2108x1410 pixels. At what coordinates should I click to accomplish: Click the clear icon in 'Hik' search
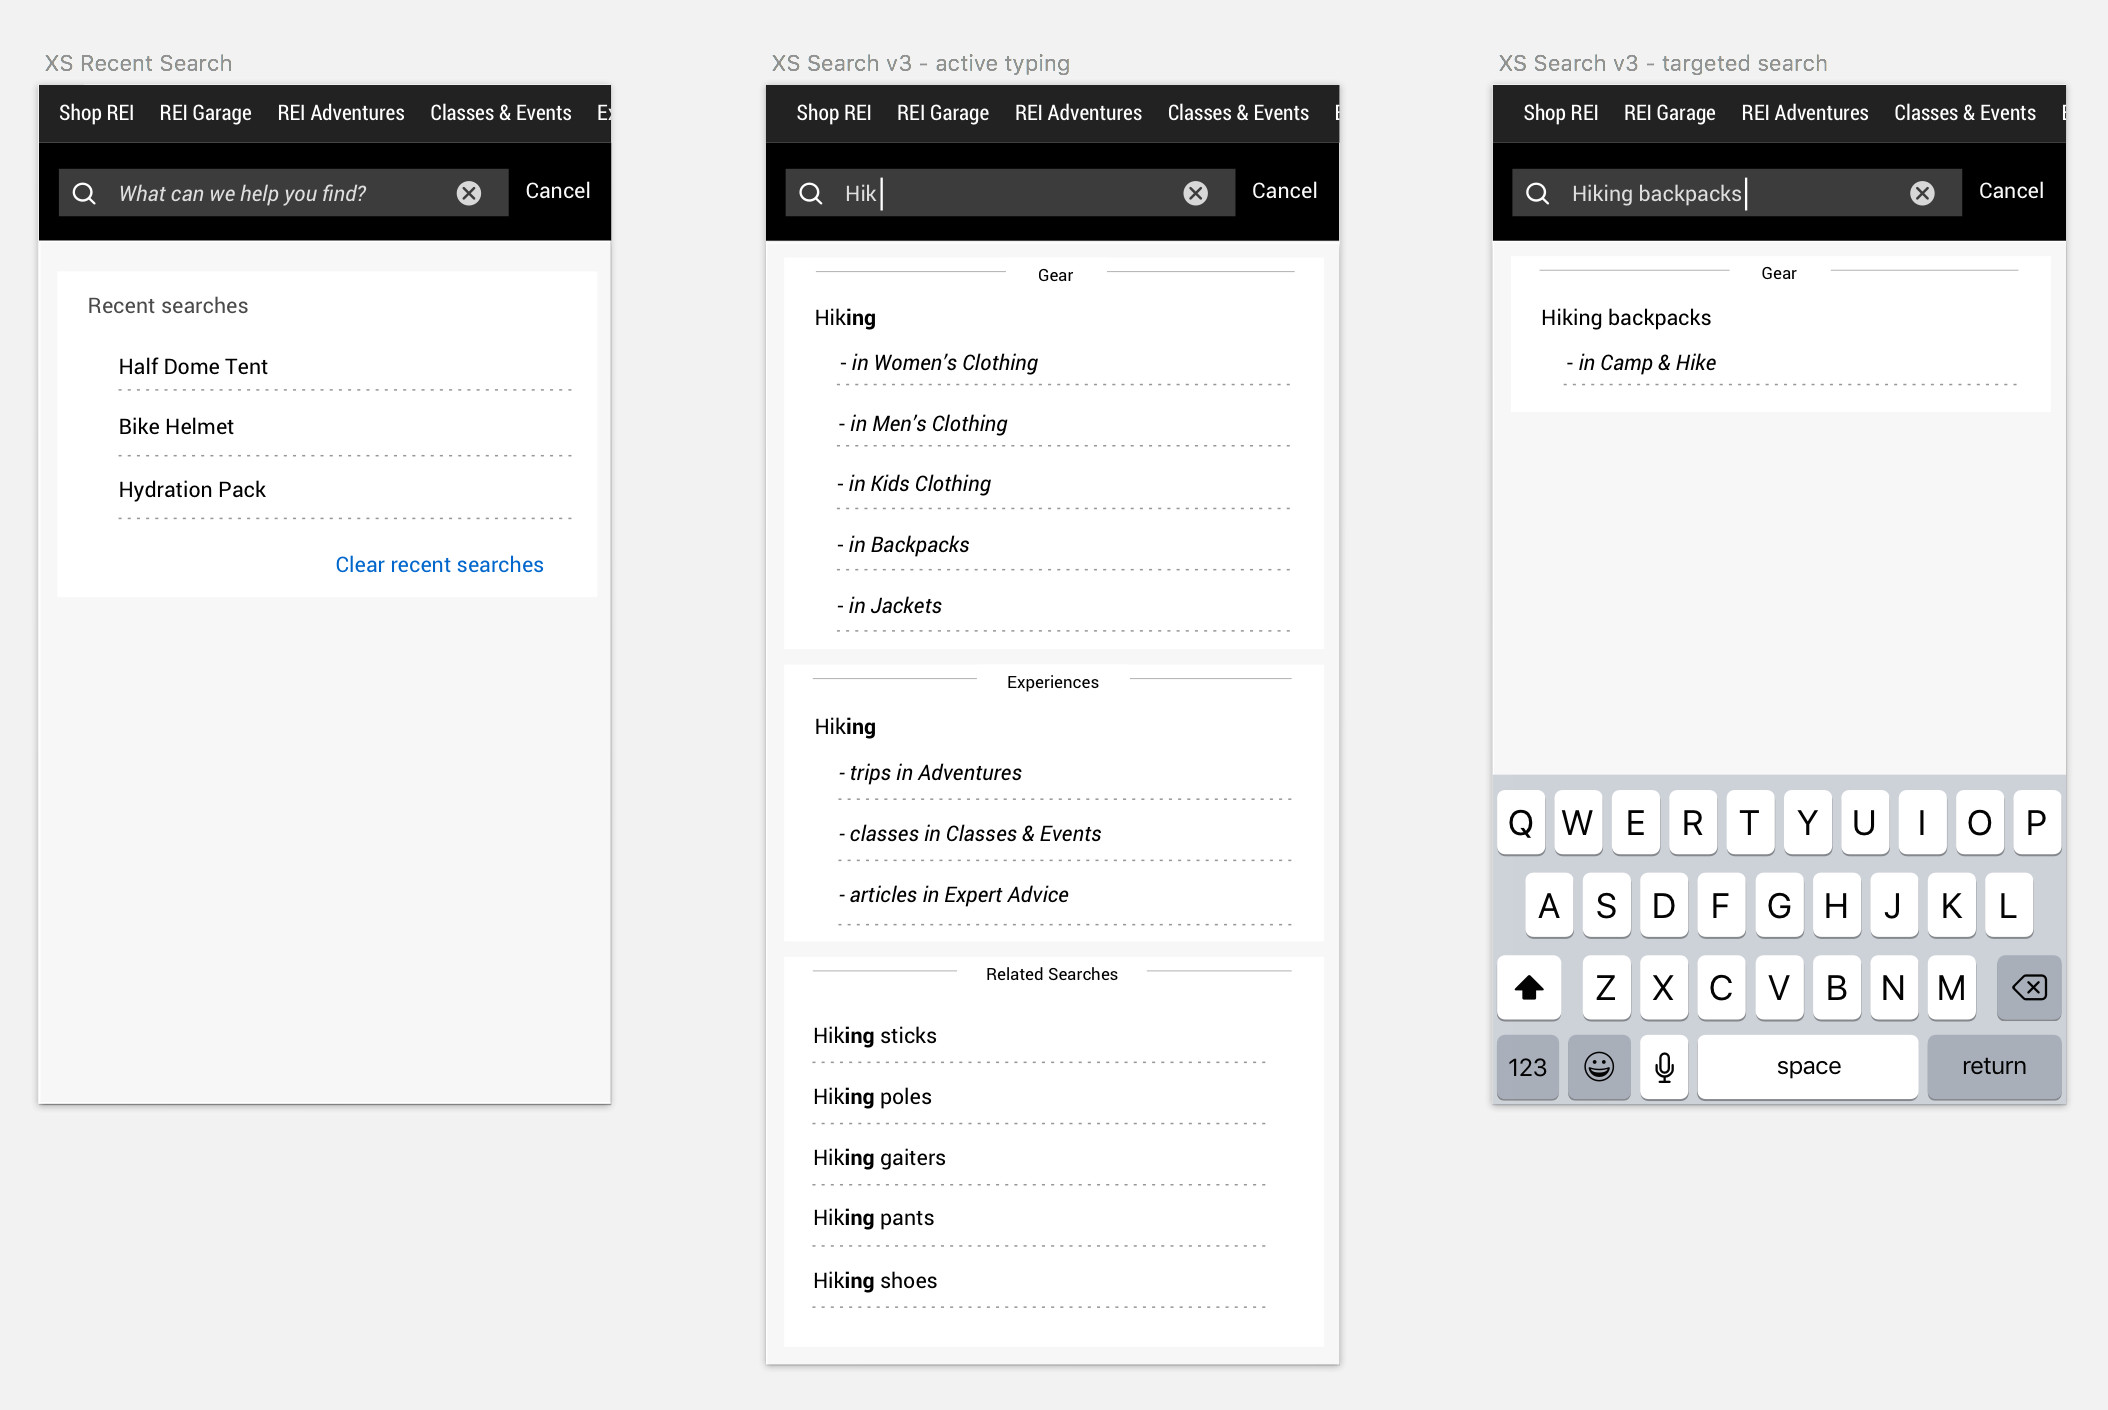(1195, 193)
